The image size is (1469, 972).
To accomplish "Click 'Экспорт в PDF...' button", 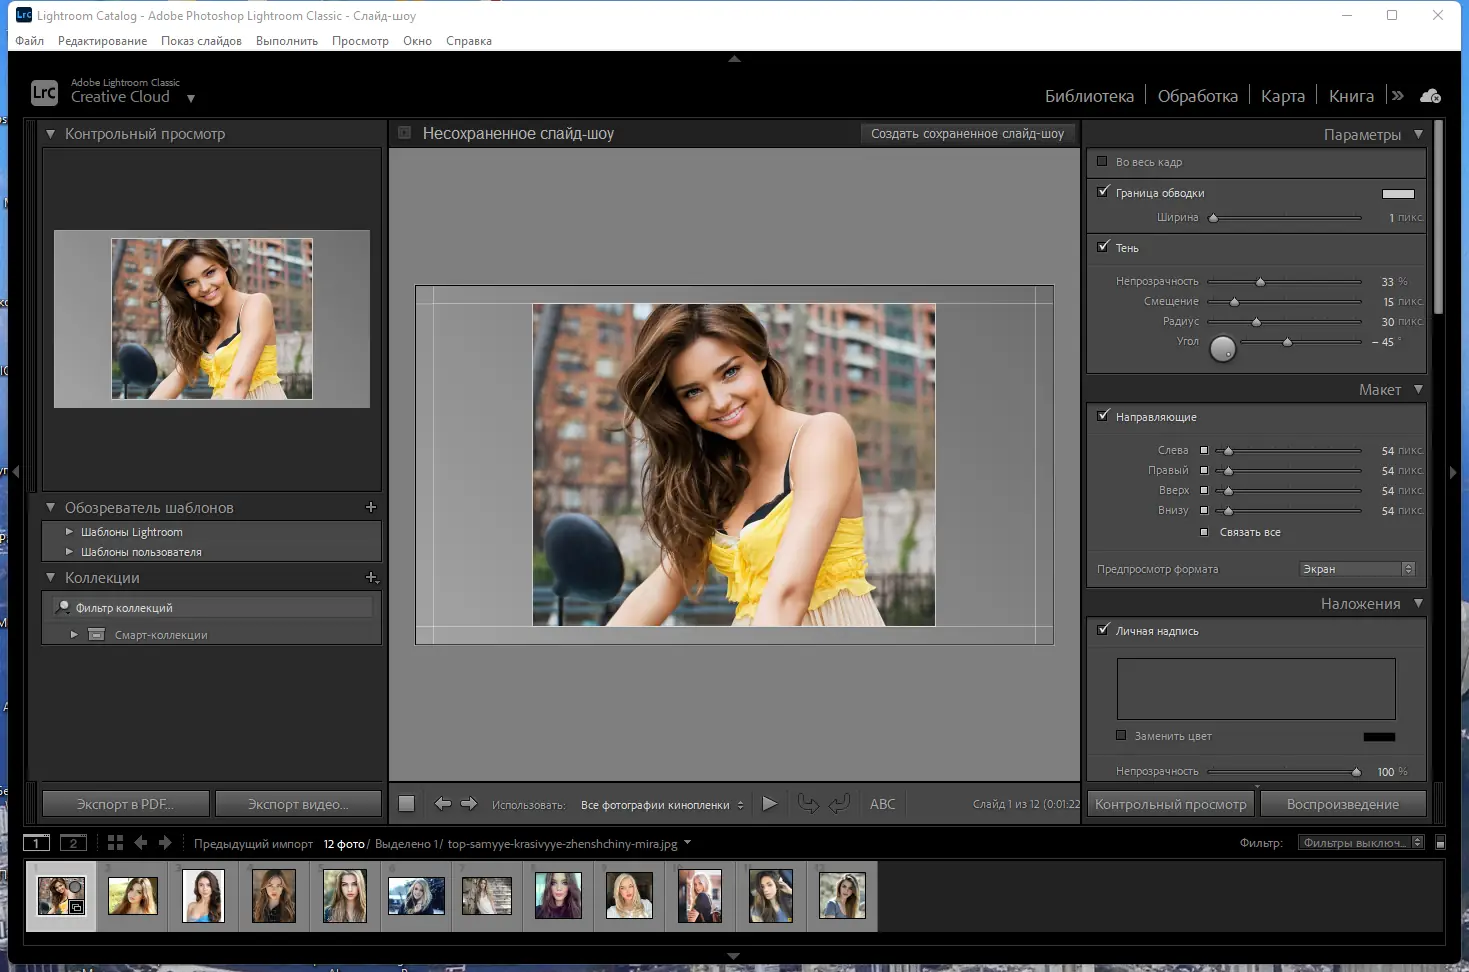I will [x=125, y=804].
